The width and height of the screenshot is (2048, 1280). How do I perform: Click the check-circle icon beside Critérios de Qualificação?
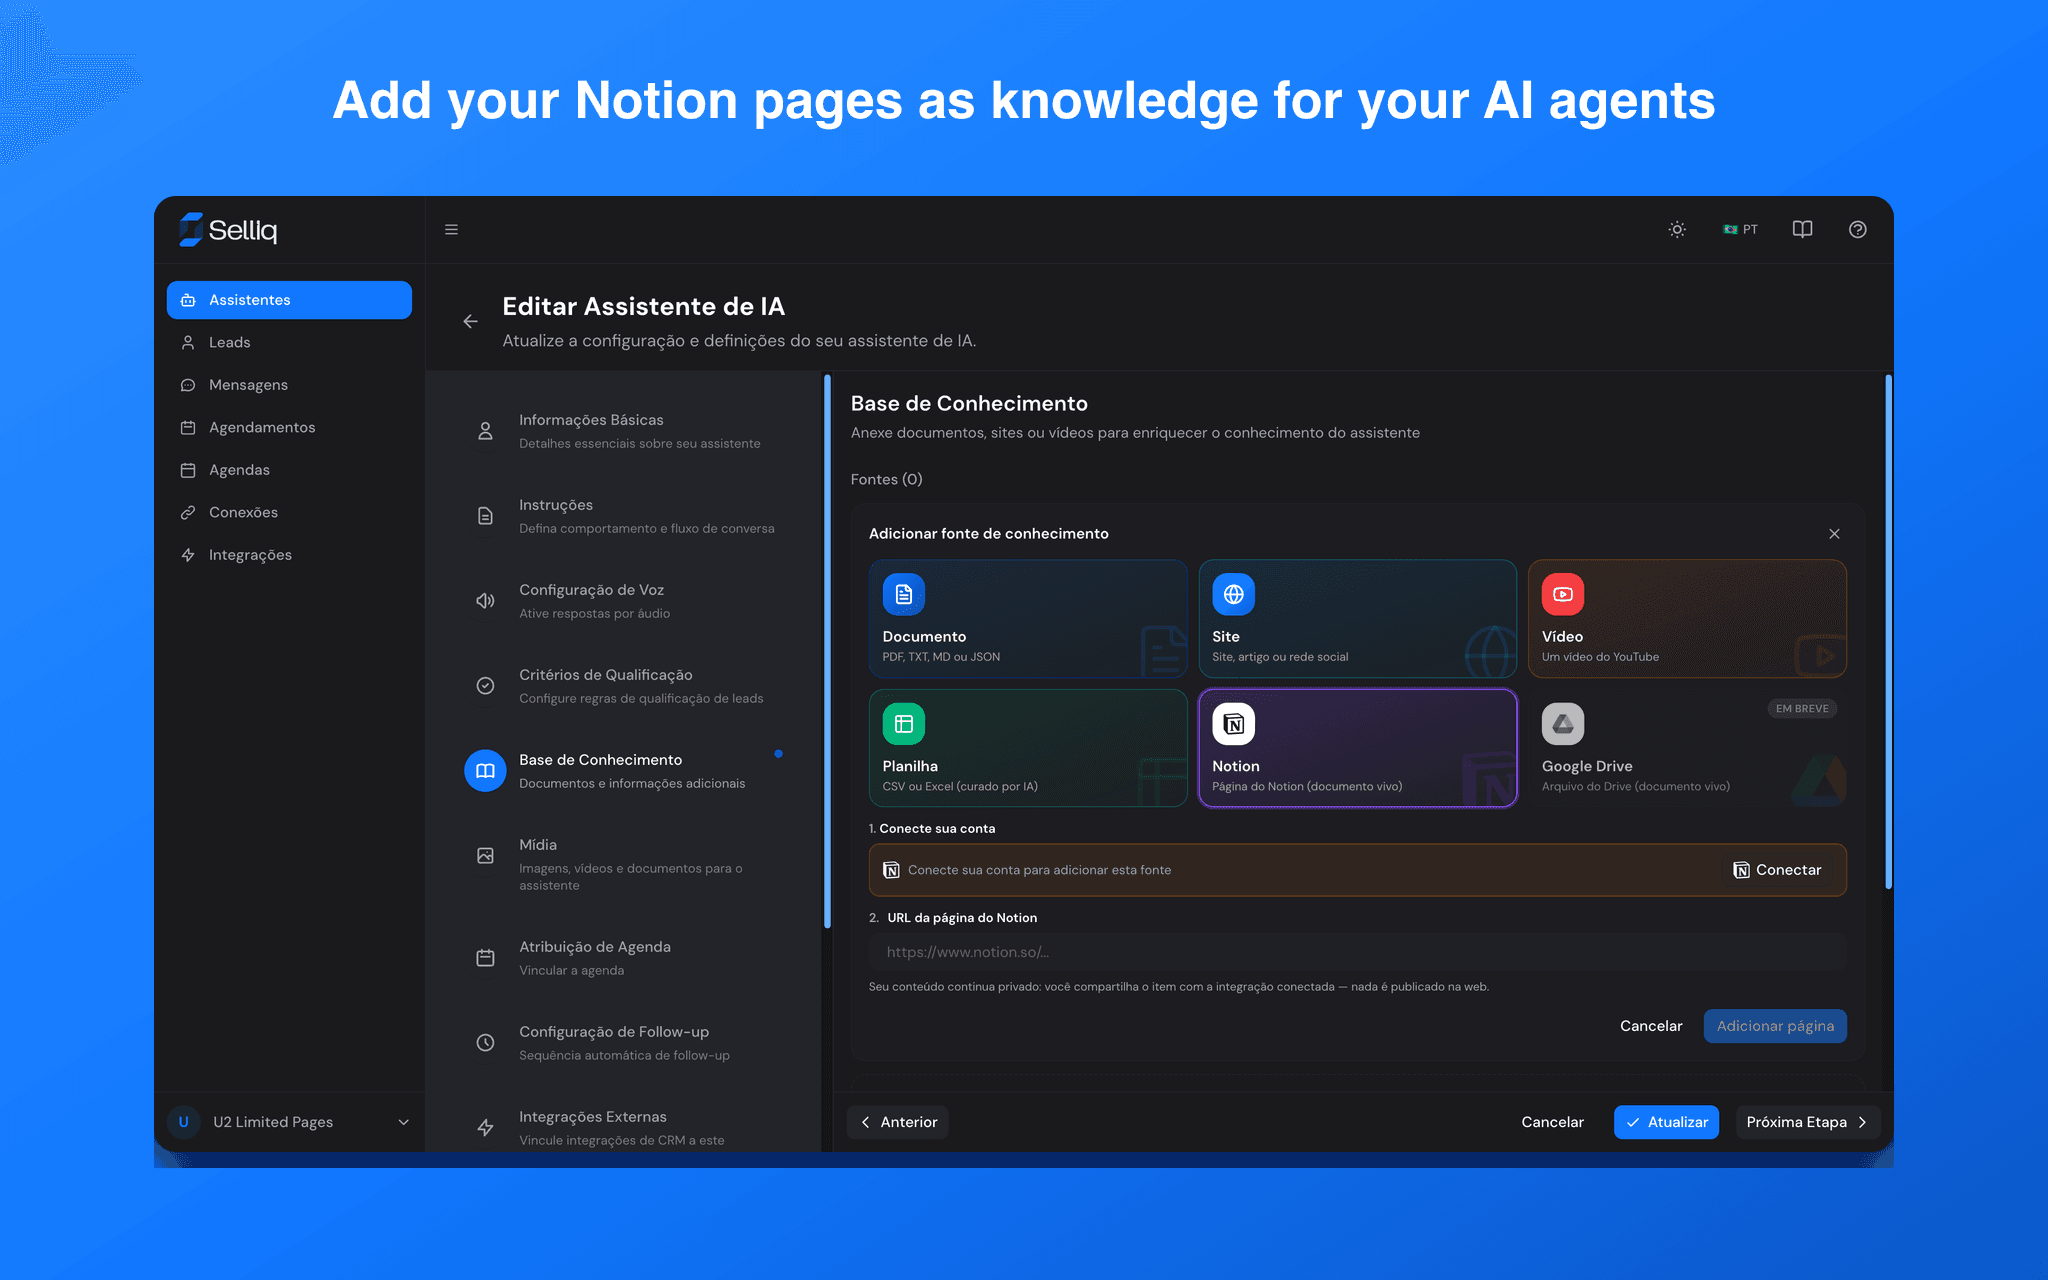tap(485, 686)
